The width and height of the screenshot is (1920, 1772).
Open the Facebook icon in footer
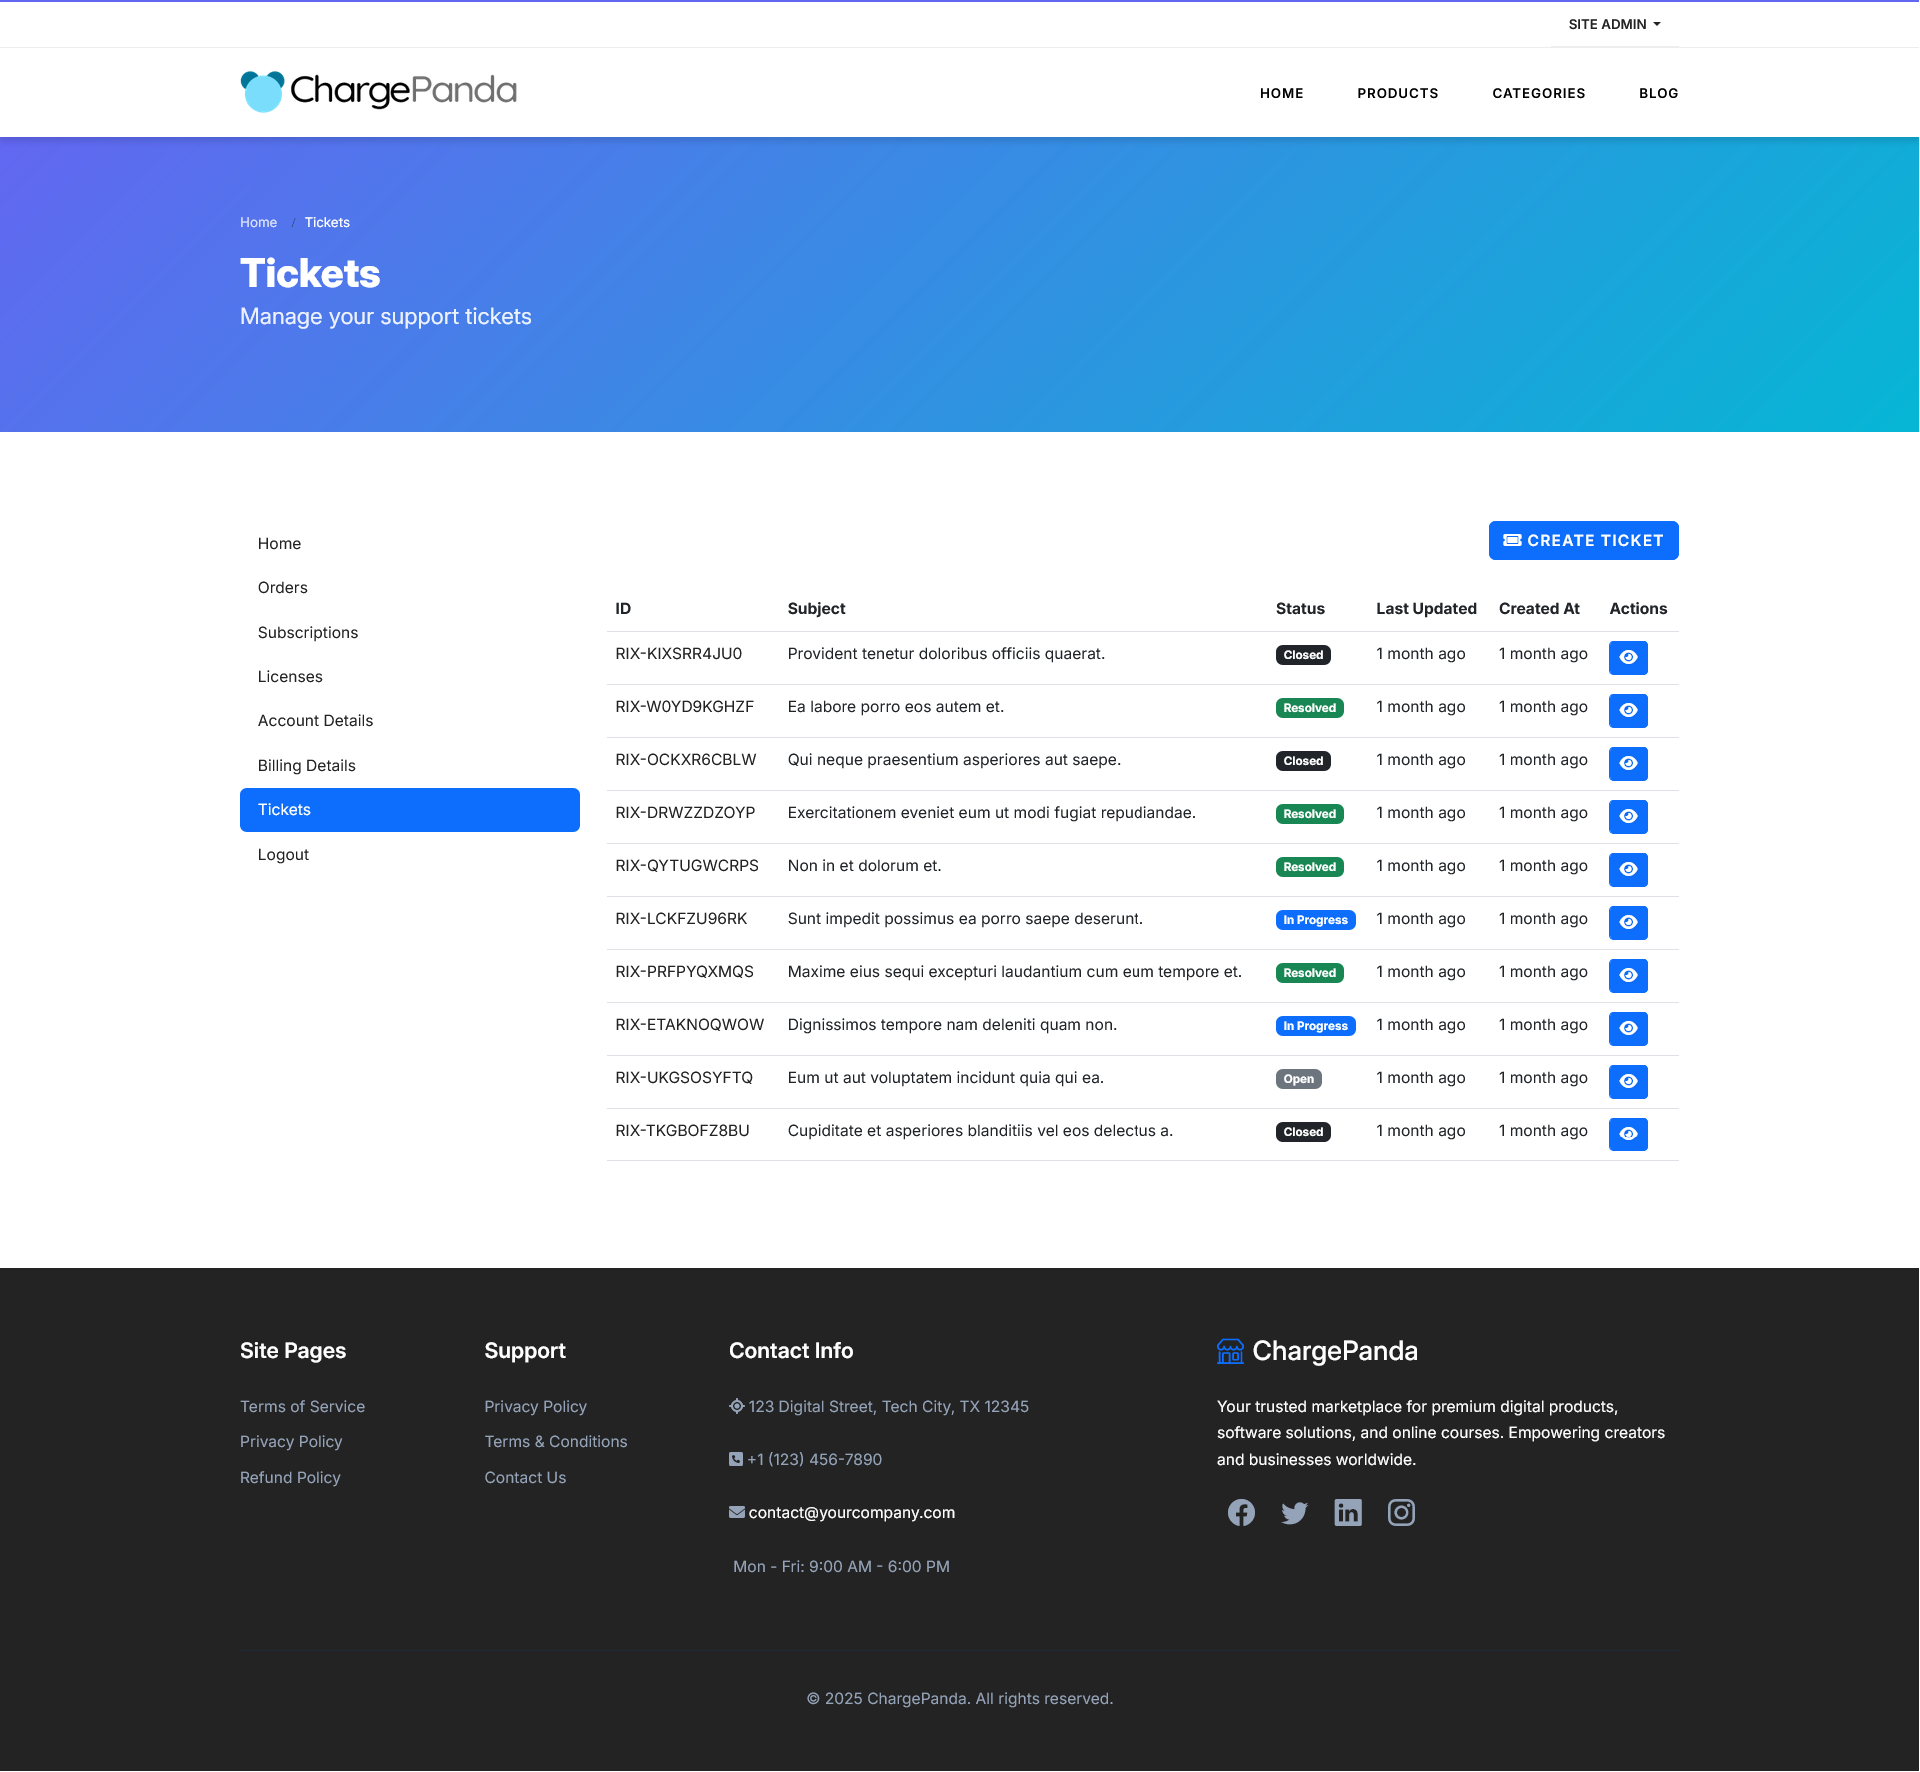pos(1241,1513)
